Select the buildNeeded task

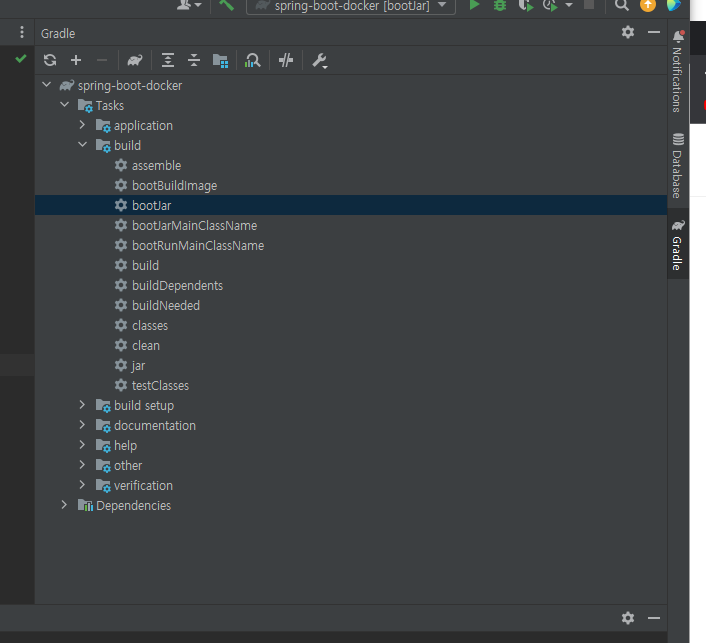pyautogui.click(x=166, y=306)
